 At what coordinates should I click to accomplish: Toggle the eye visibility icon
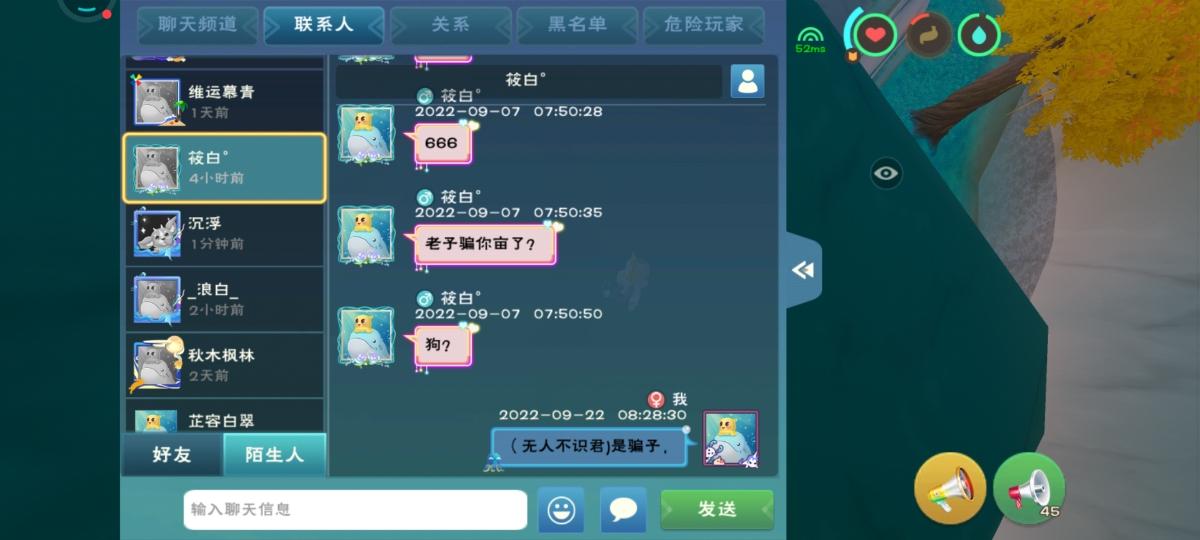click(886, 173)
